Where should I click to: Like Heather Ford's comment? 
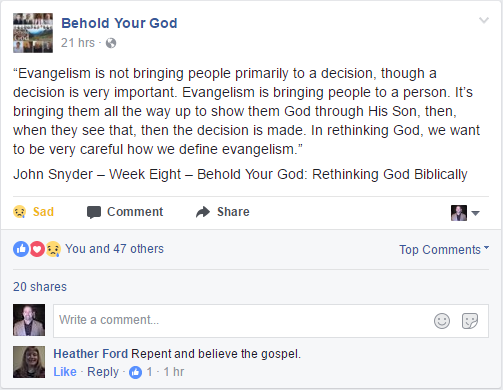(x=65, y=372)
